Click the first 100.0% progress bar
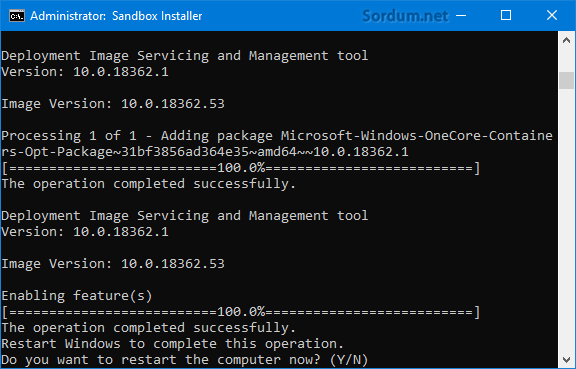 241,168
